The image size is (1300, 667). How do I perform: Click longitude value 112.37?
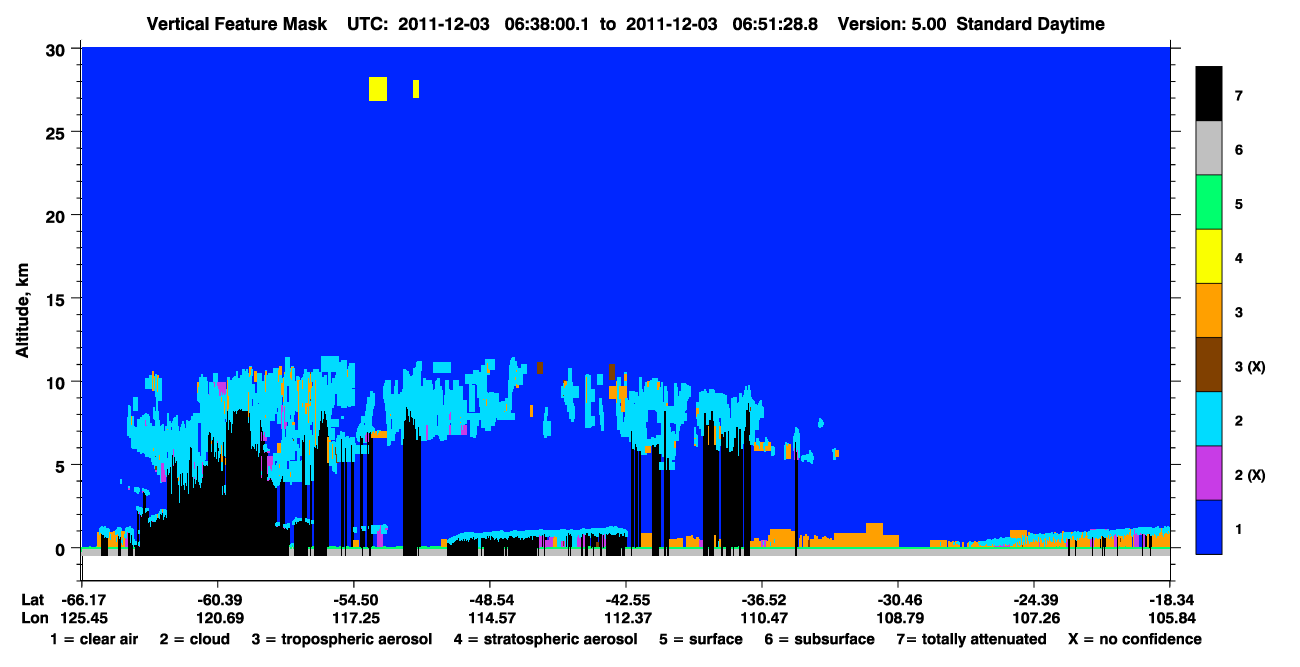tap(626, 618)
